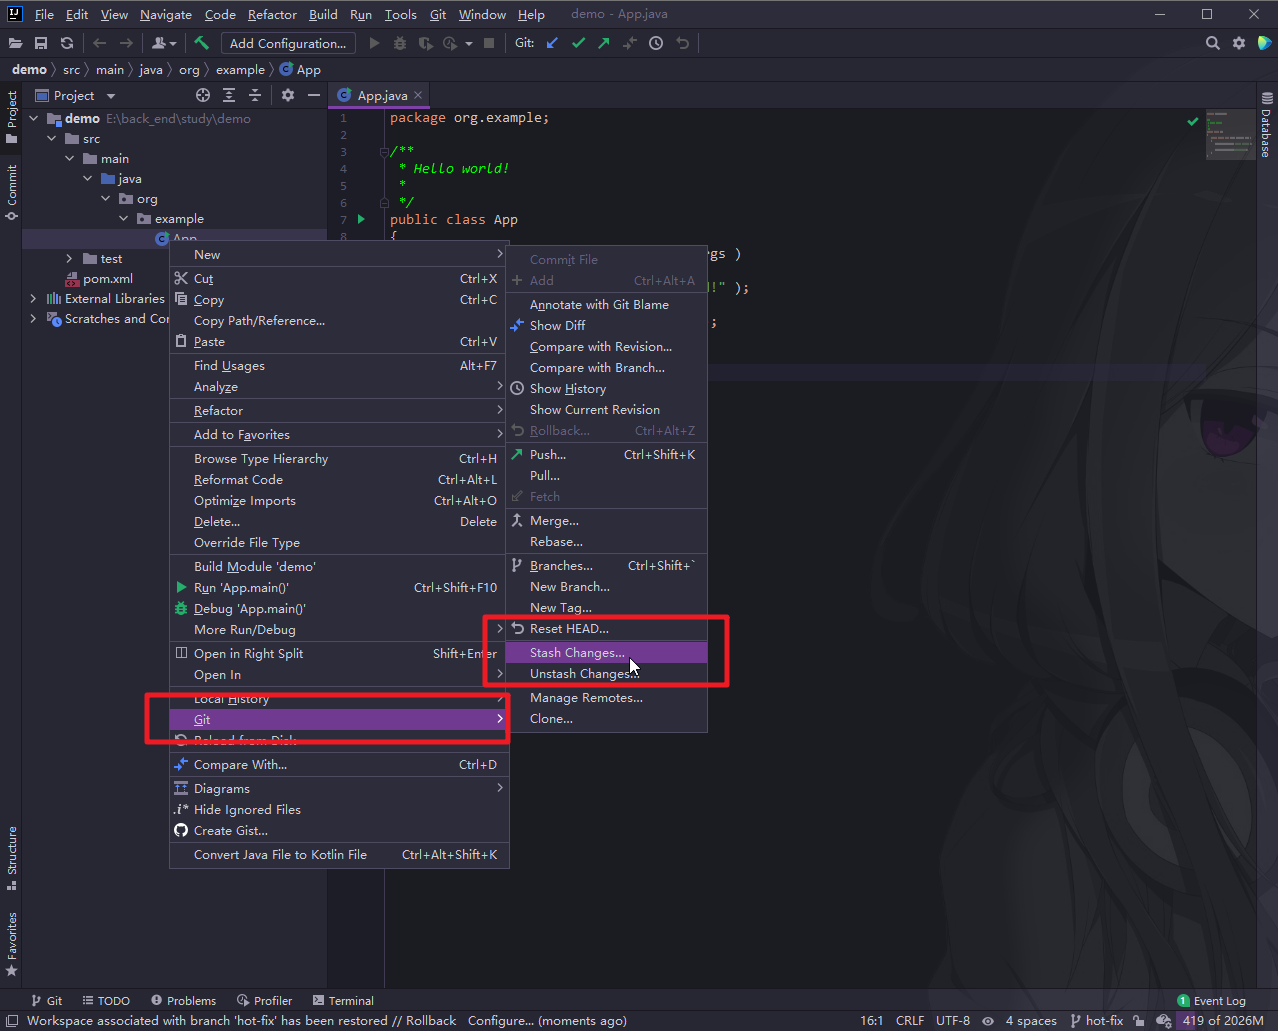Viewport: 1278px width, 1031px height.
Task: Click the Synchronize refresh icon in toolbar
Action: point(67,43)
